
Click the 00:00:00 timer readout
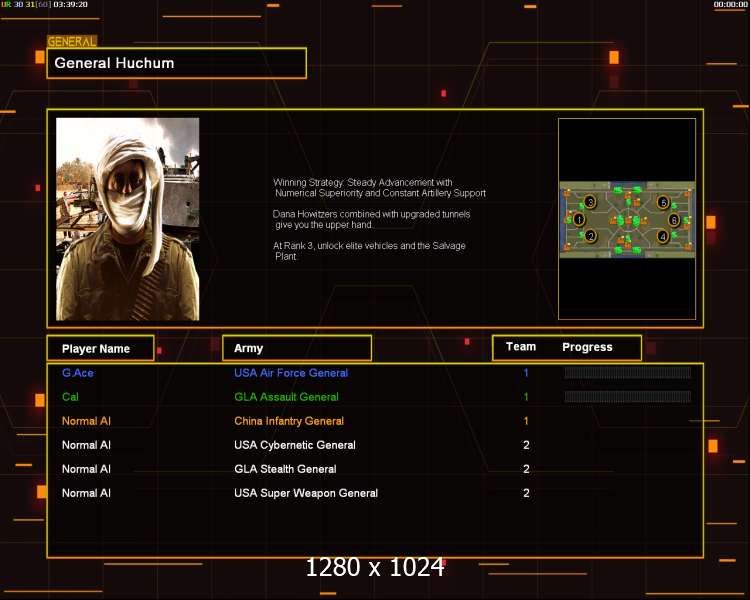731,4
